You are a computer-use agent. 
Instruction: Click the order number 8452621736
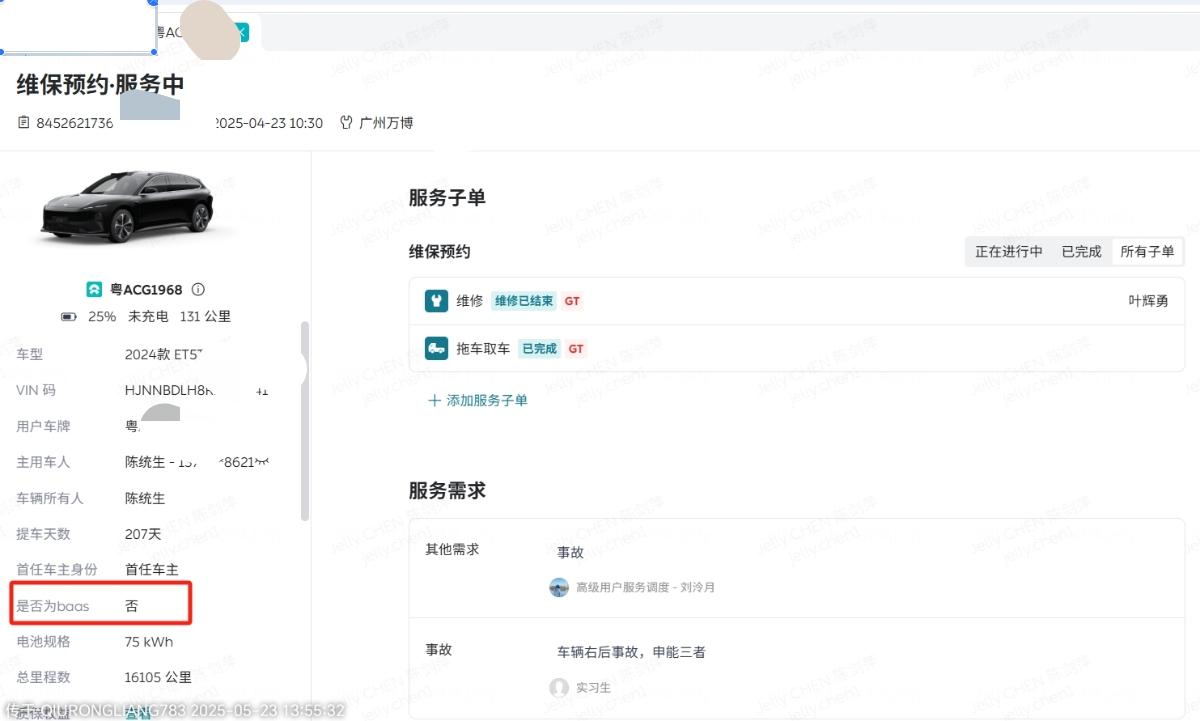point(76,123)
